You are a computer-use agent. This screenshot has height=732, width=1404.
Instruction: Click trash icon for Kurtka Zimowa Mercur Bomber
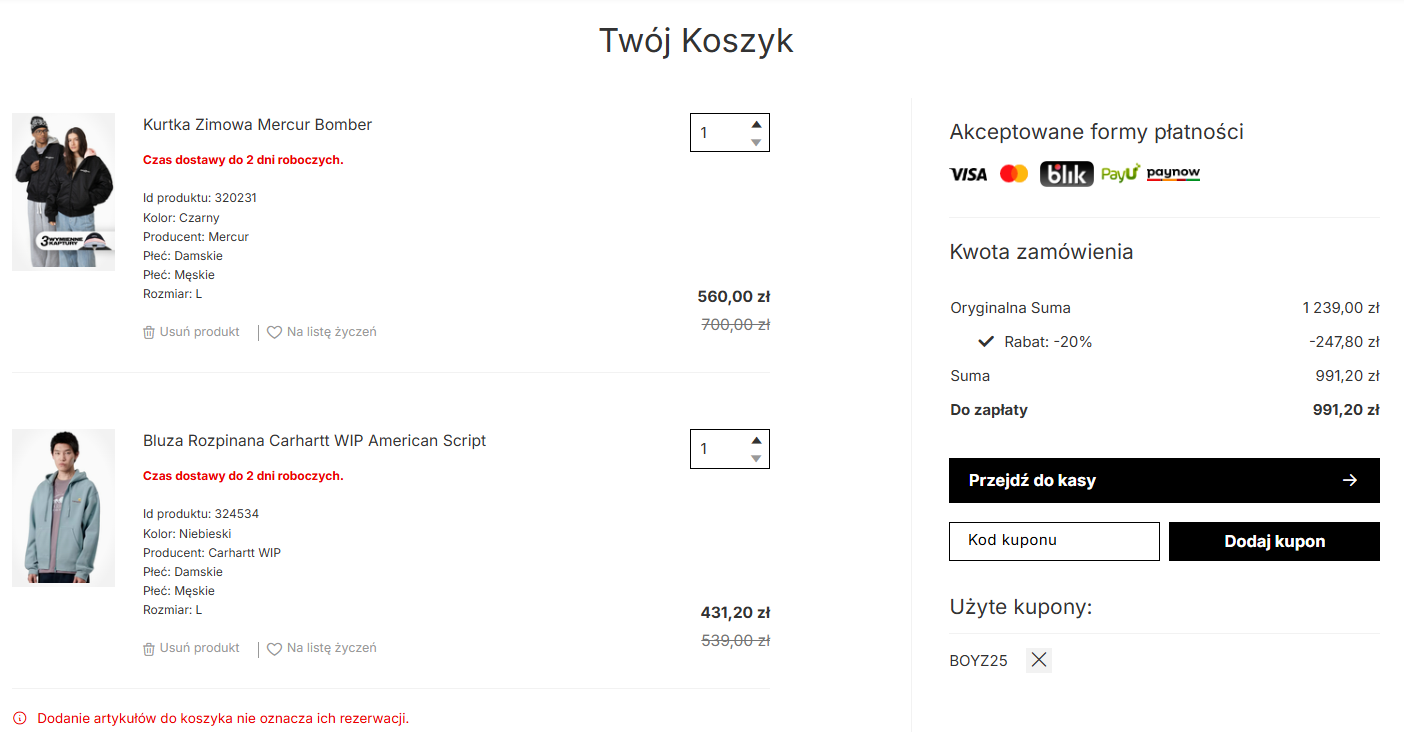click(x=149, y=332)
